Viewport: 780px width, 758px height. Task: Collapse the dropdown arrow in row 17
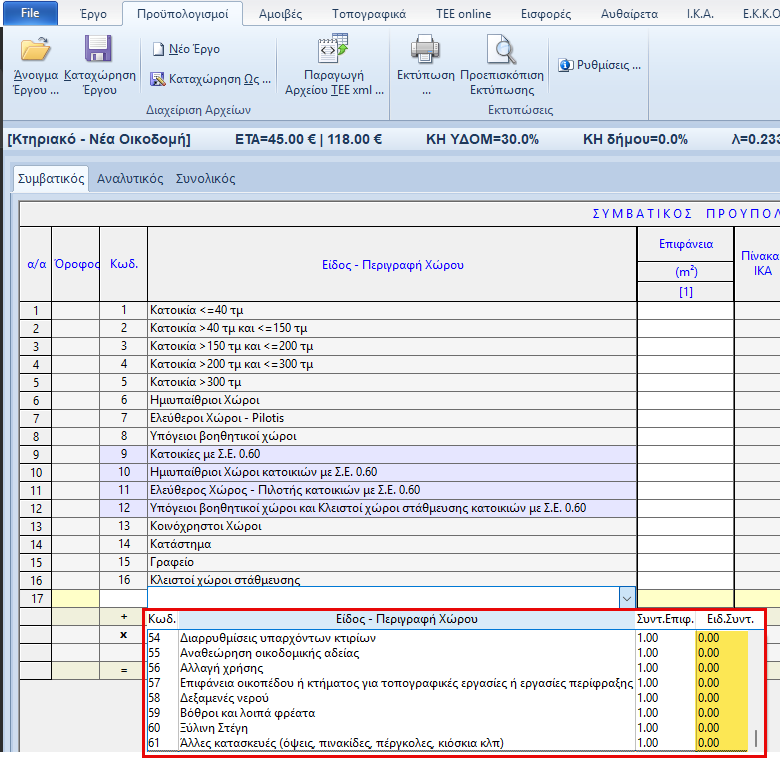click(627, 598)
